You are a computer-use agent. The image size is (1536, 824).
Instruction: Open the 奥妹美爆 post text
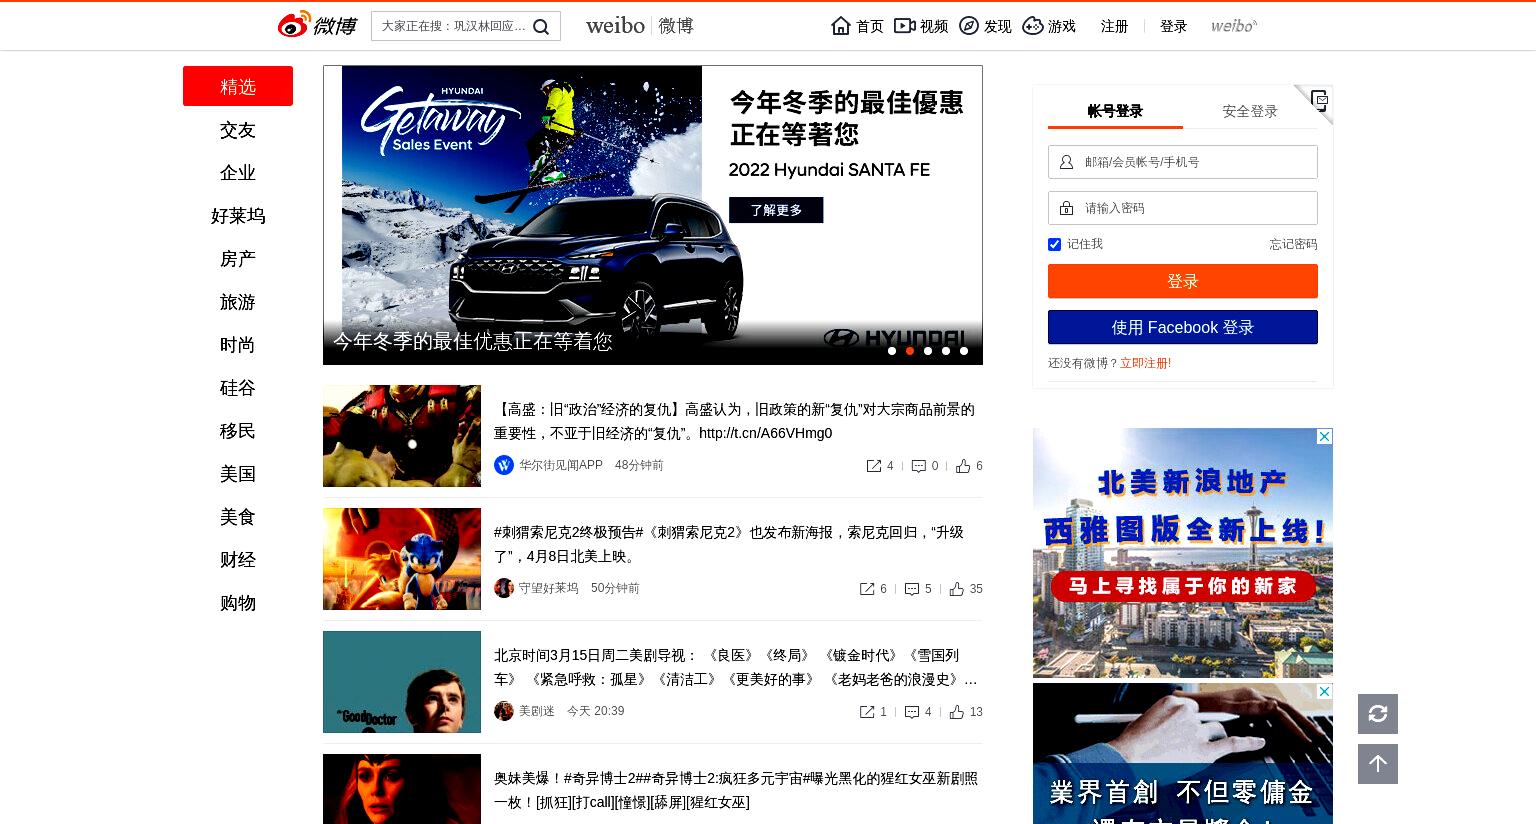point(736,790)
